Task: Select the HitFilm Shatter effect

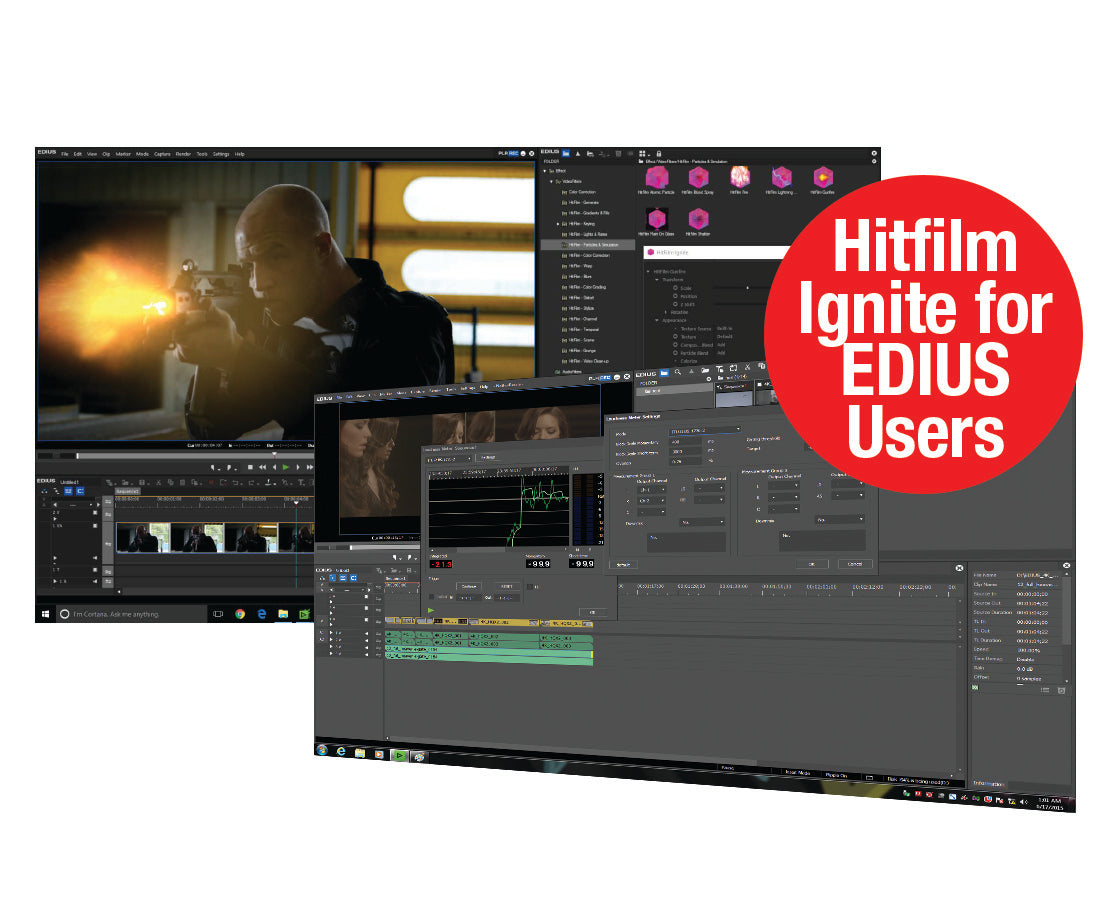Action: (698, 218)
